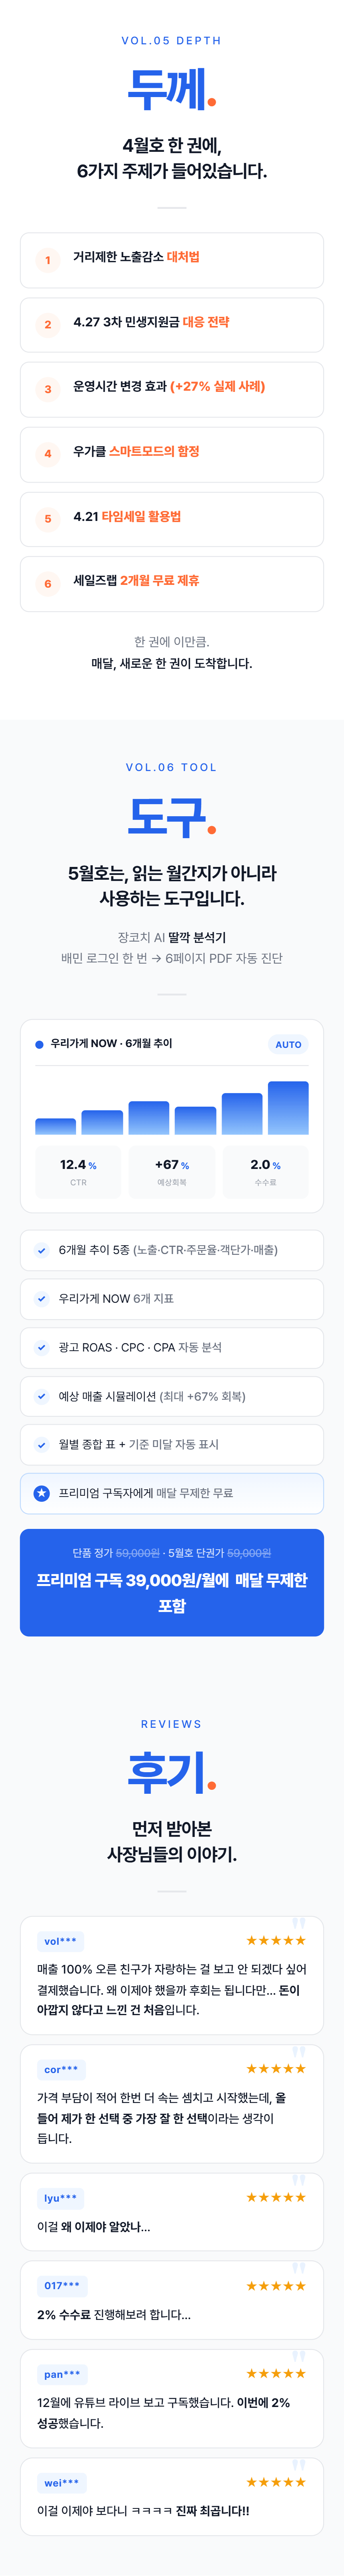Click 프리미엄 구독 39,000원/월 banner button
The width and height of the screenshot is (344, 2576).
click(x=172, y=1582)
